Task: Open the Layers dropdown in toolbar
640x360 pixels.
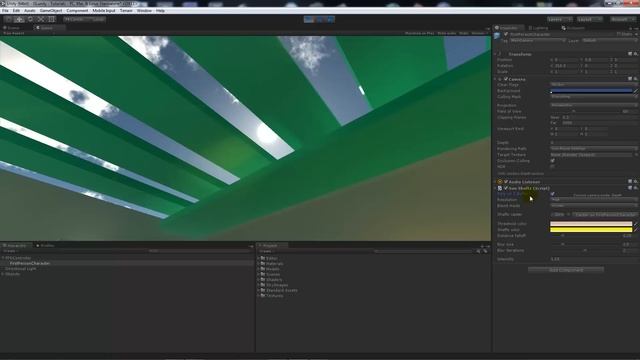Action: (560, 19)
